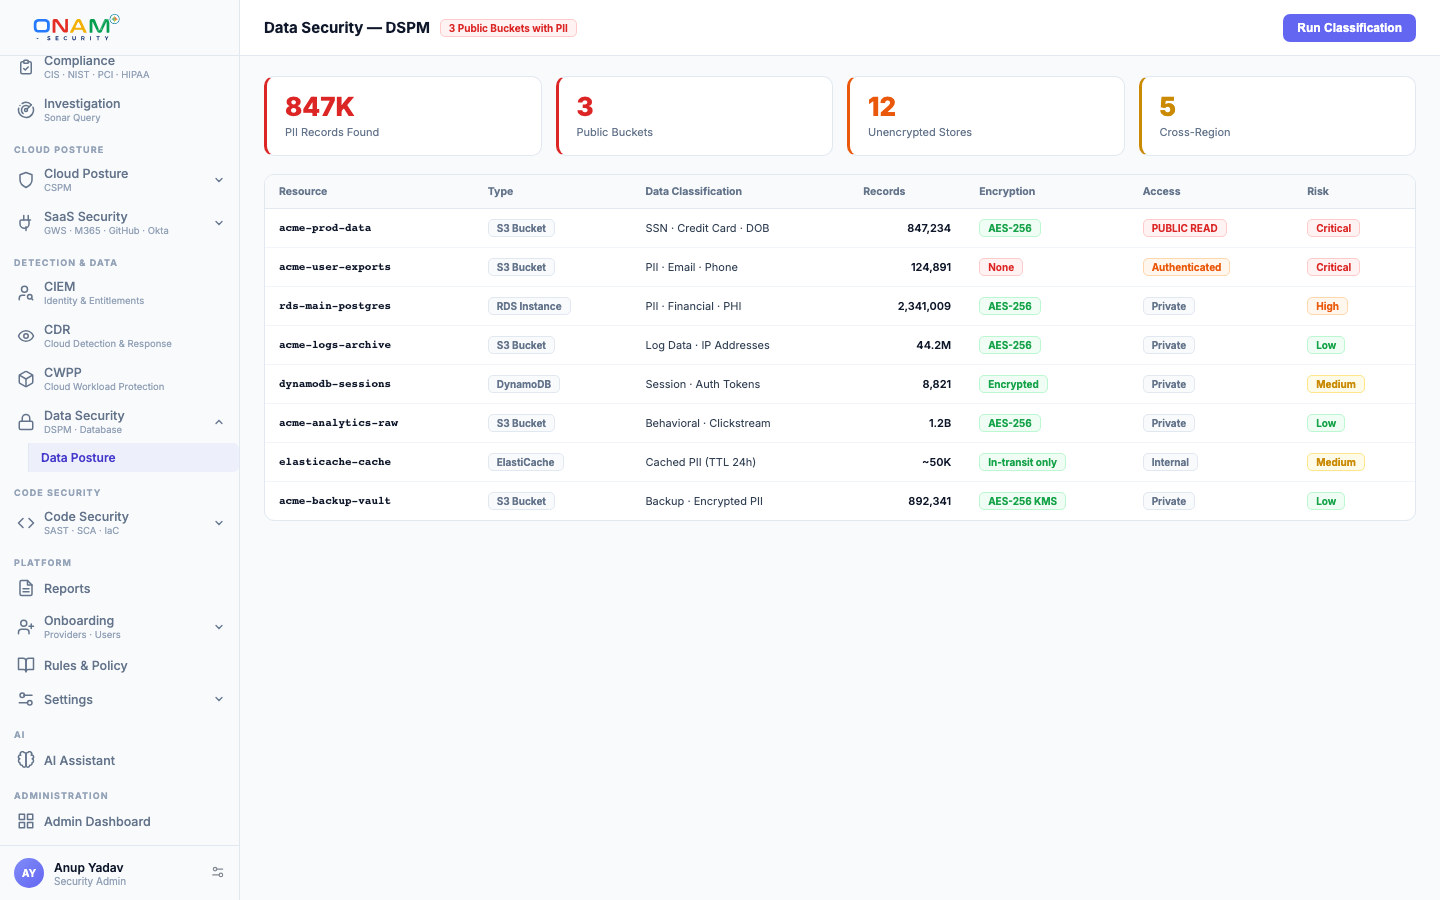Sort by the Risk column header
Screen dimensions: 1440x900
click(1318, 191)
